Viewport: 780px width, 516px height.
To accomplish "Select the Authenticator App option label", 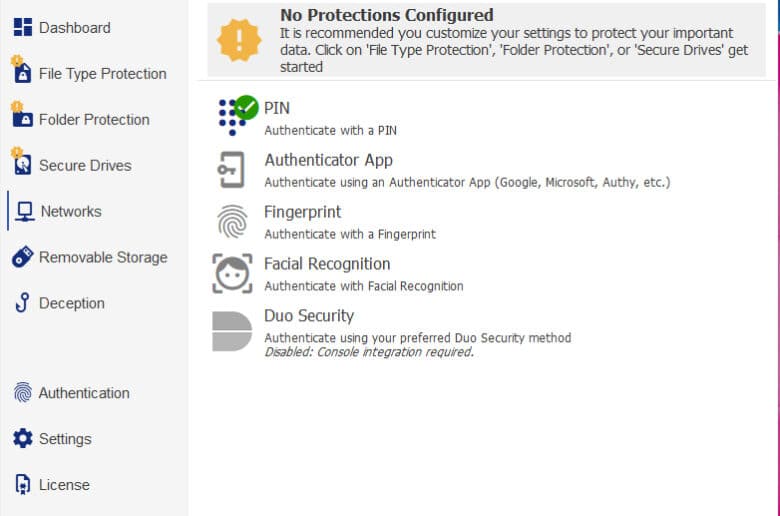I will click(x=328, y=160).
